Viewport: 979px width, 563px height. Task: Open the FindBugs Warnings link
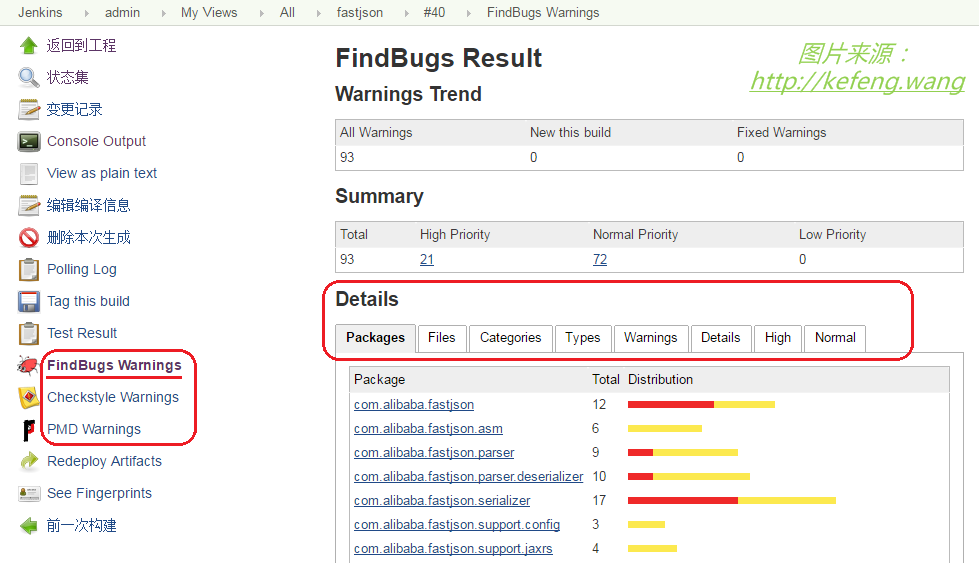click(x=114, y=365)
